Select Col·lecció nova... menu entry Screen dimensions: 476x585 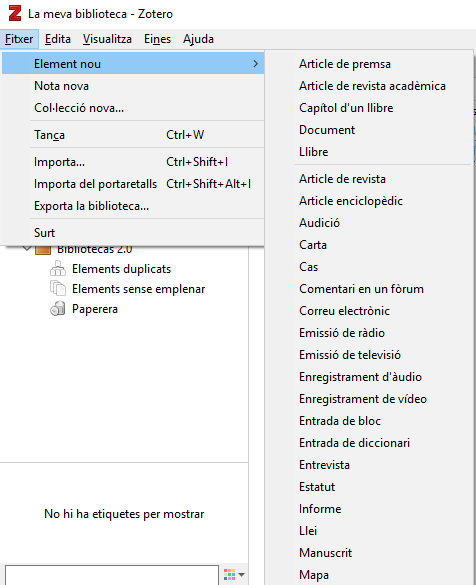coord(133,108)
